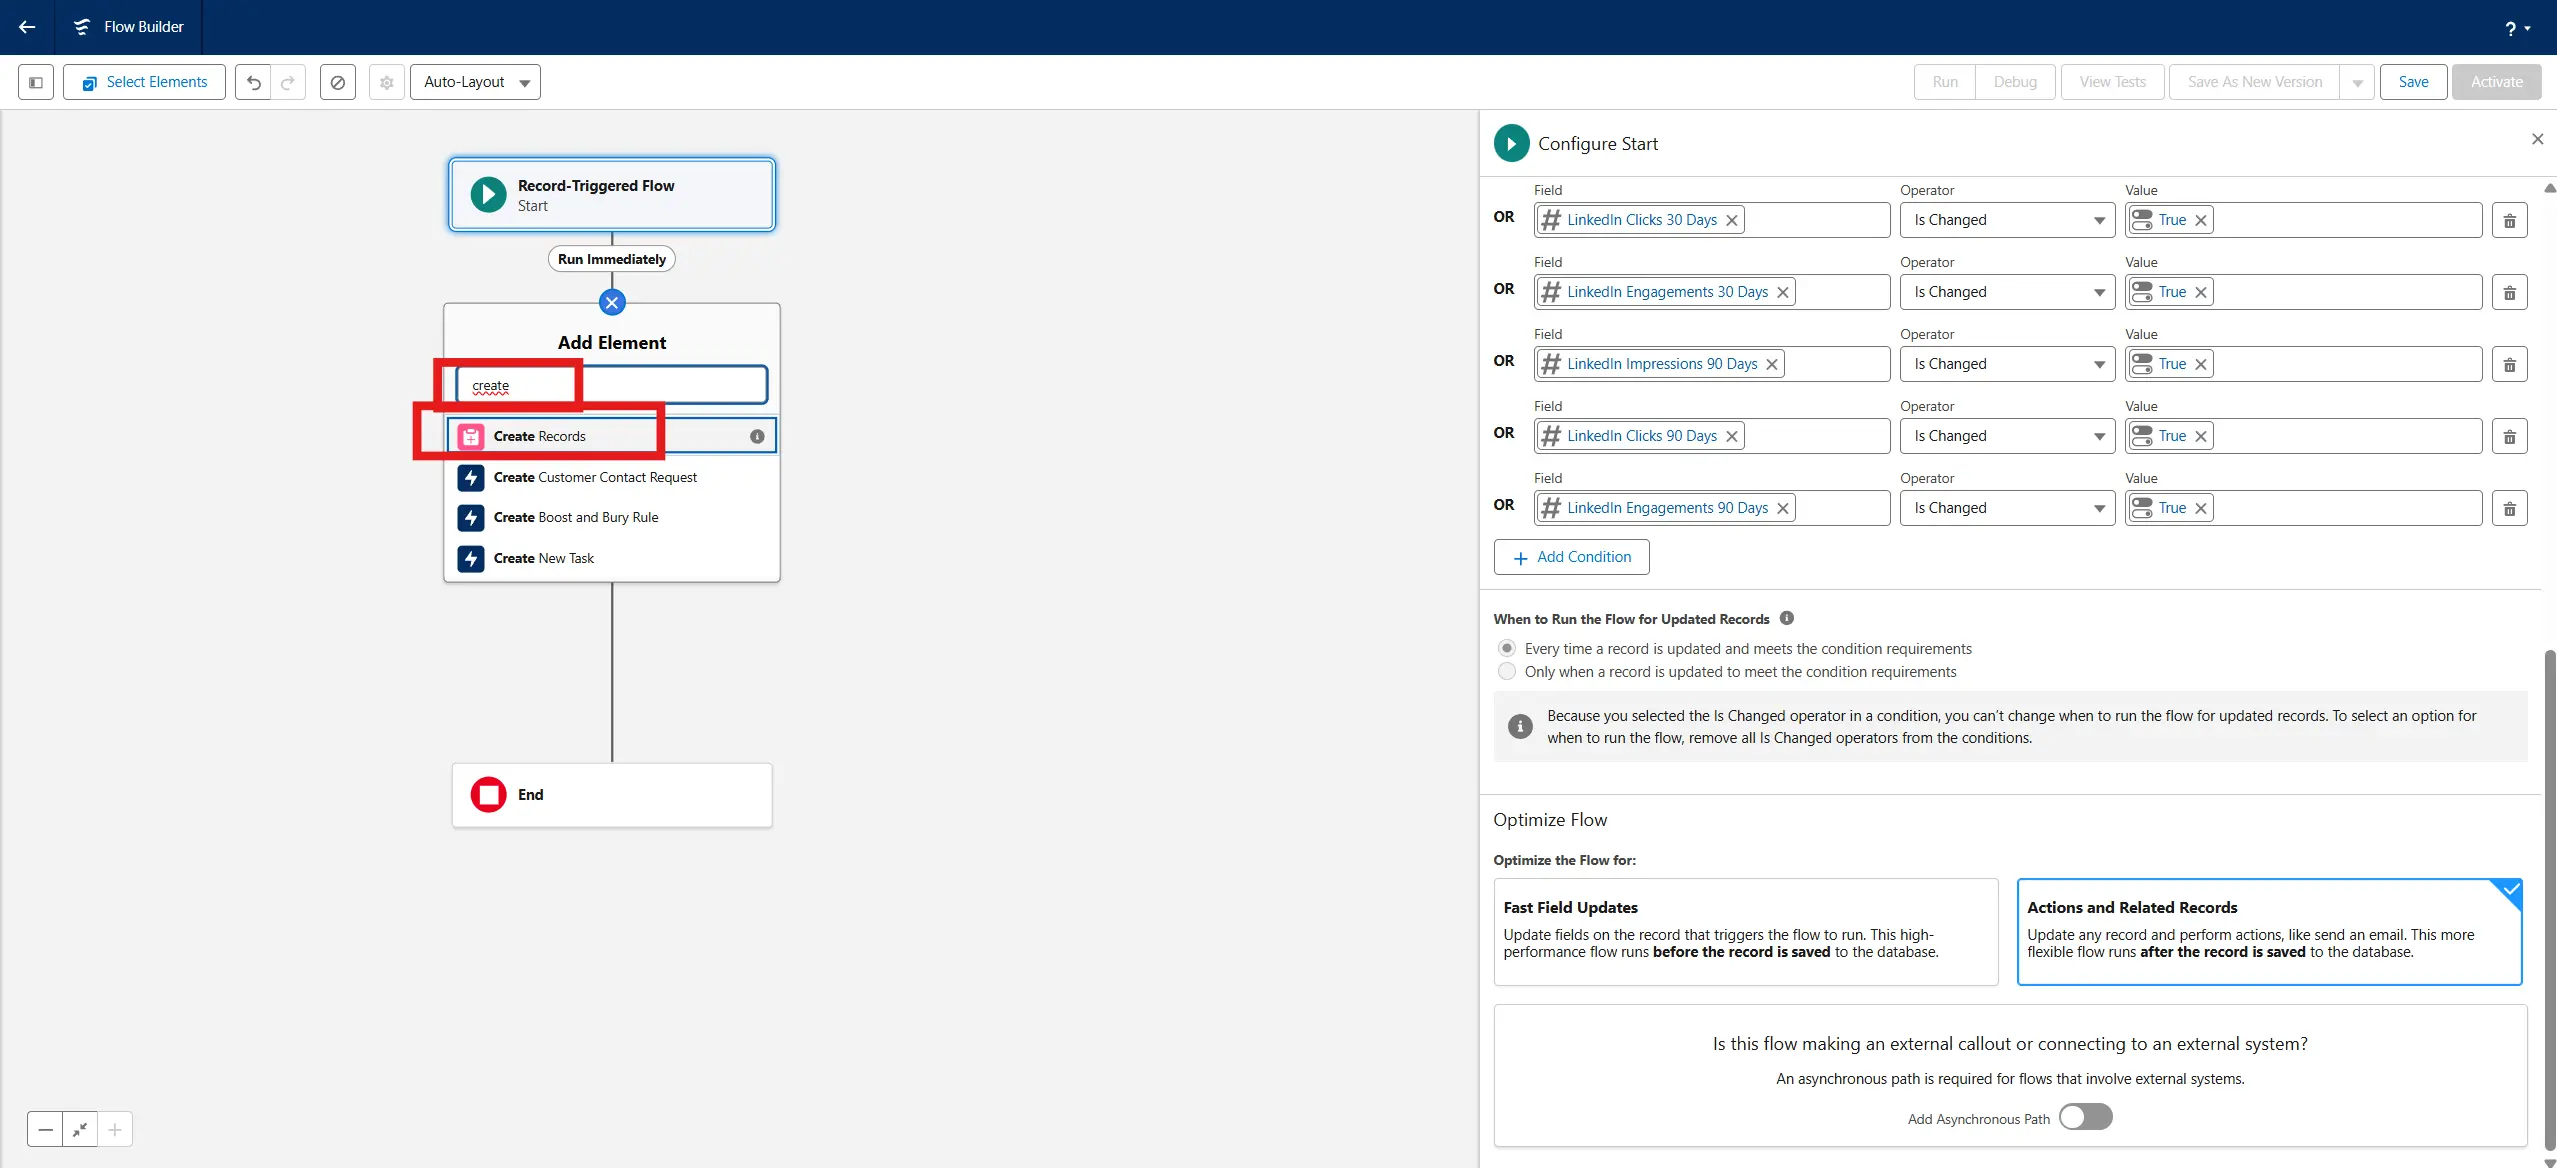Toggle the left toolbox panel icon
The width and height of the screenshot is (2557, 1168).
[36, 82]
